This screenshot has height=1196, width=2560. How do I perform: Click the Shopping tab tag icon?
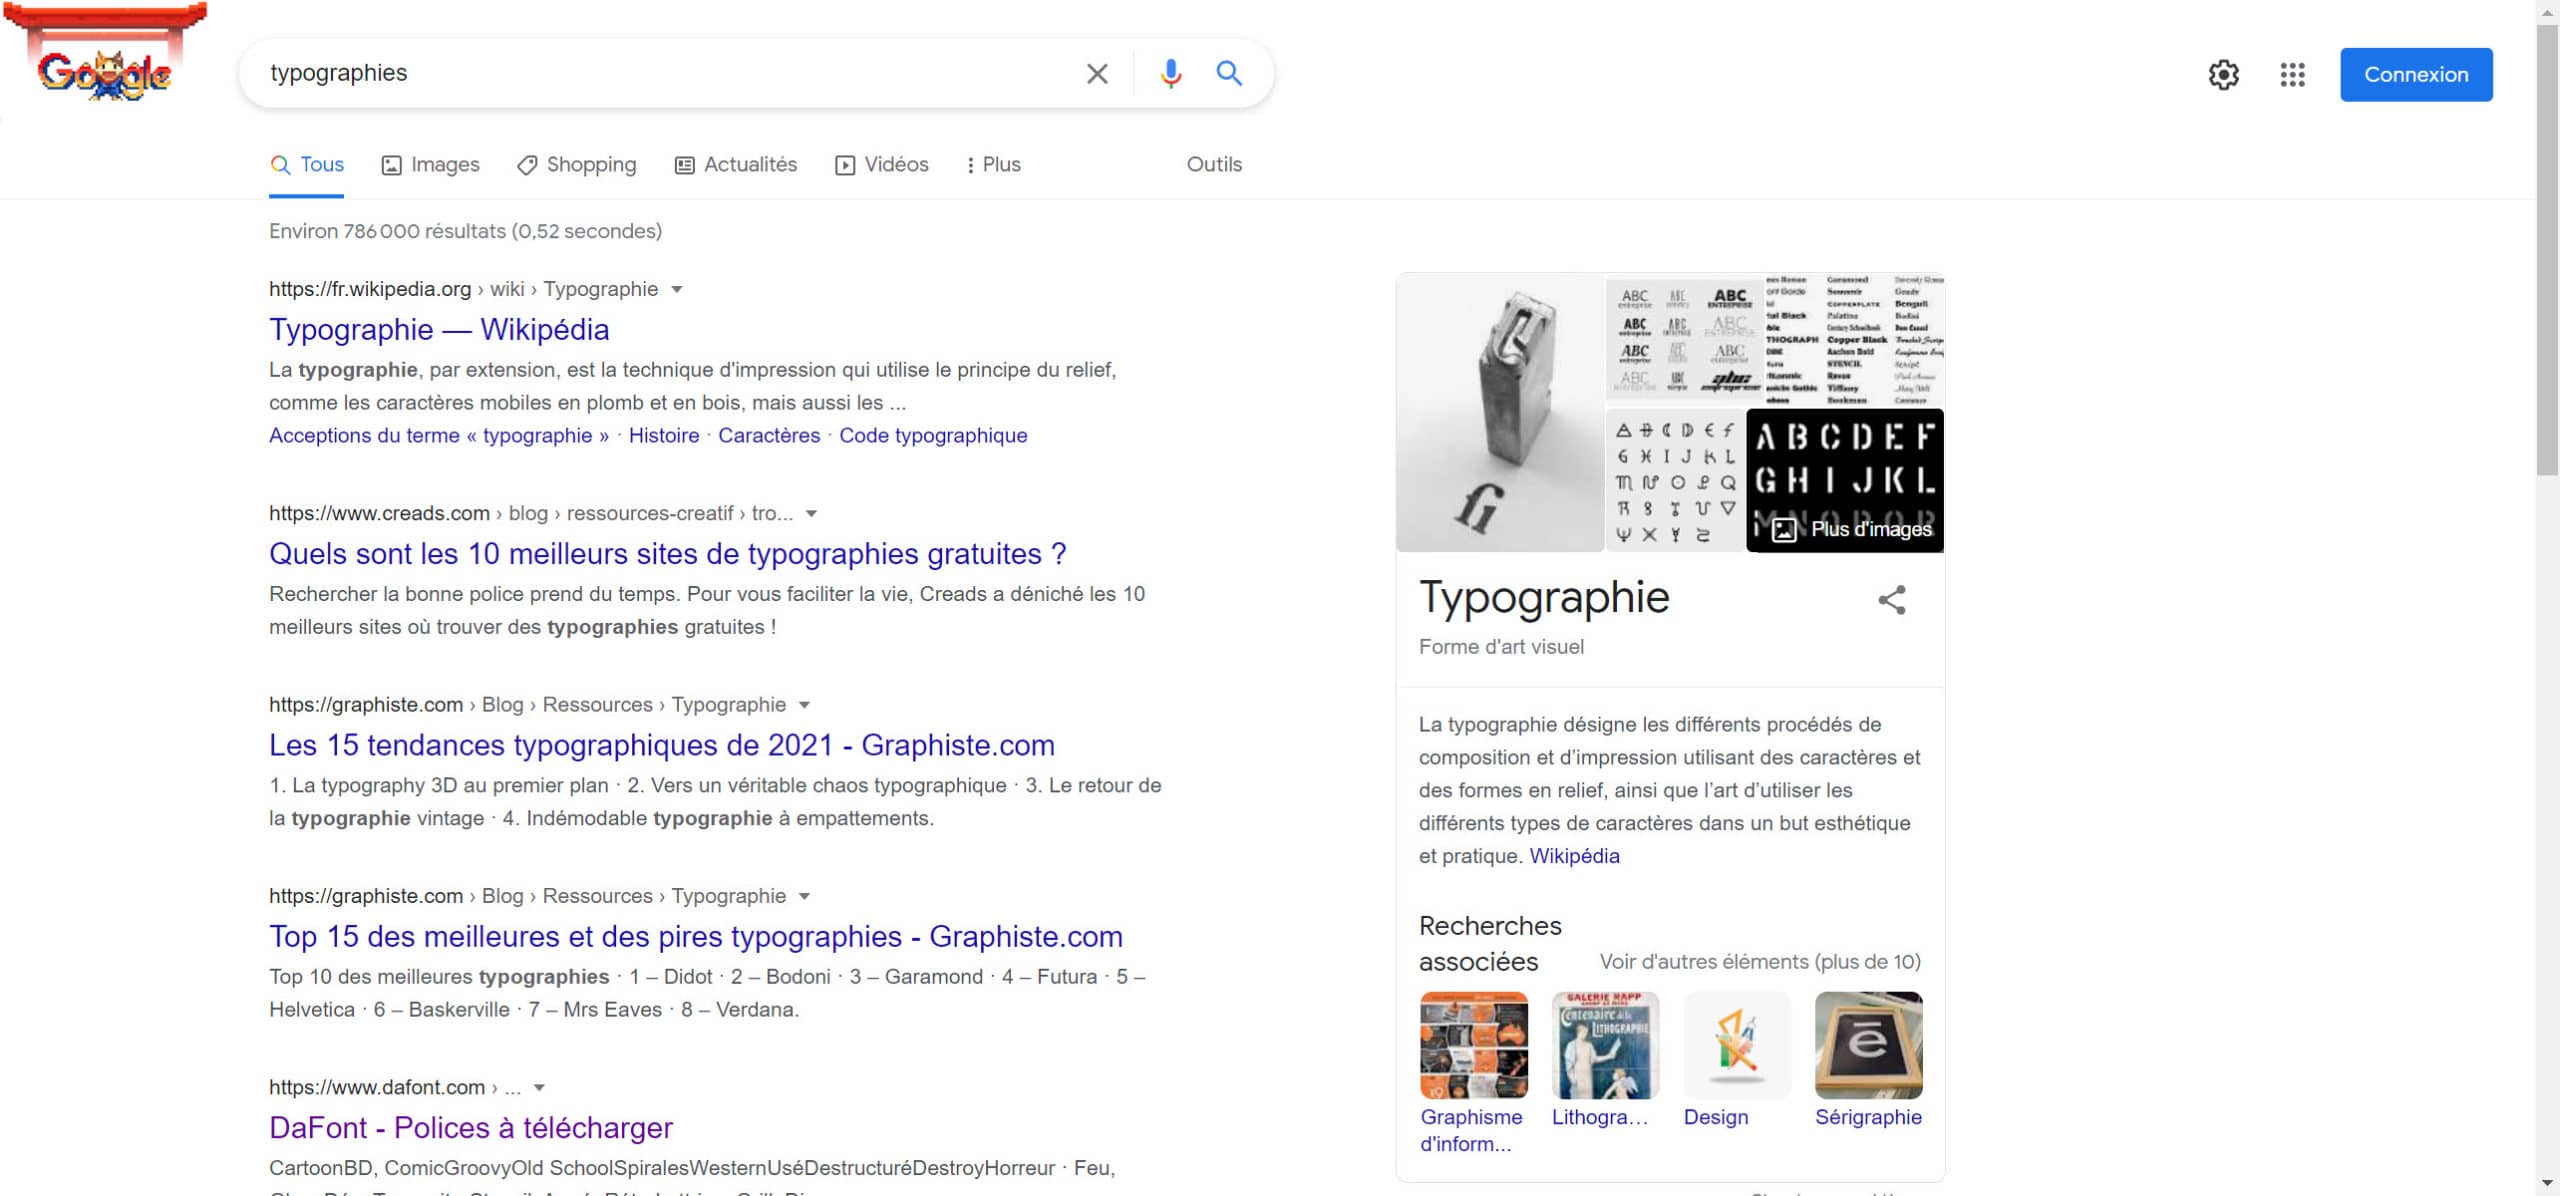tap(526, 166)
